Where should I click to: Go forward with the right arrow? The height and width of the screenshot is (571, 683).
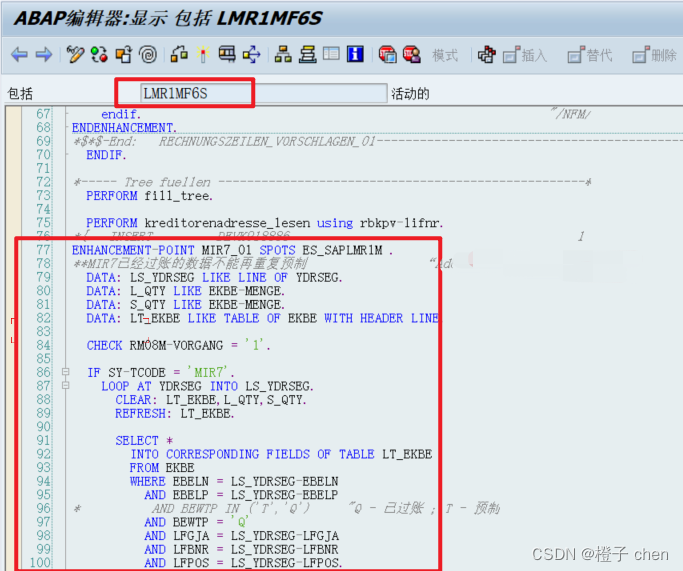tap(44, 55)
